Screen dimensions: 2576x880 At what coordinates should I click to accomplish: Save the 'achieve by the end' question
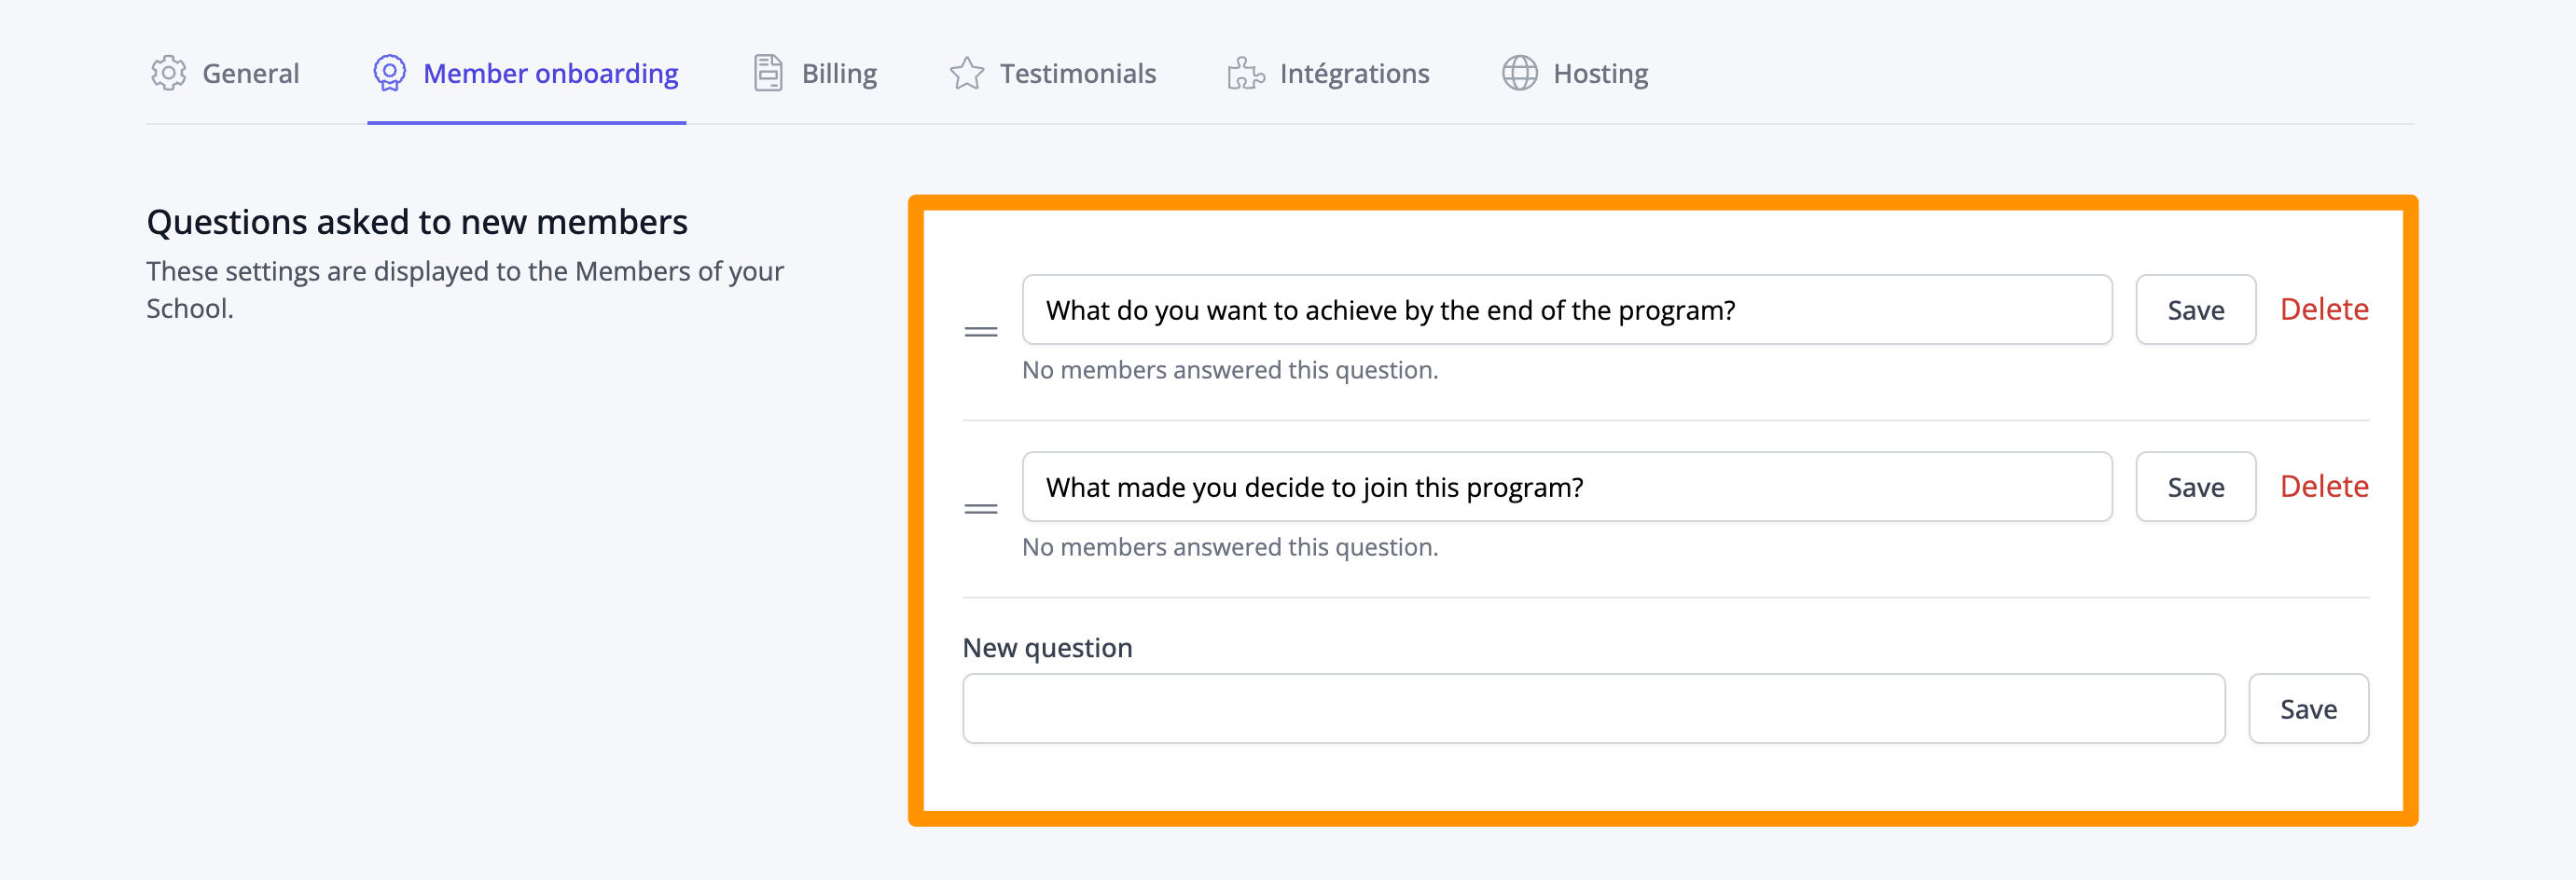click(x=2195, y=310)
